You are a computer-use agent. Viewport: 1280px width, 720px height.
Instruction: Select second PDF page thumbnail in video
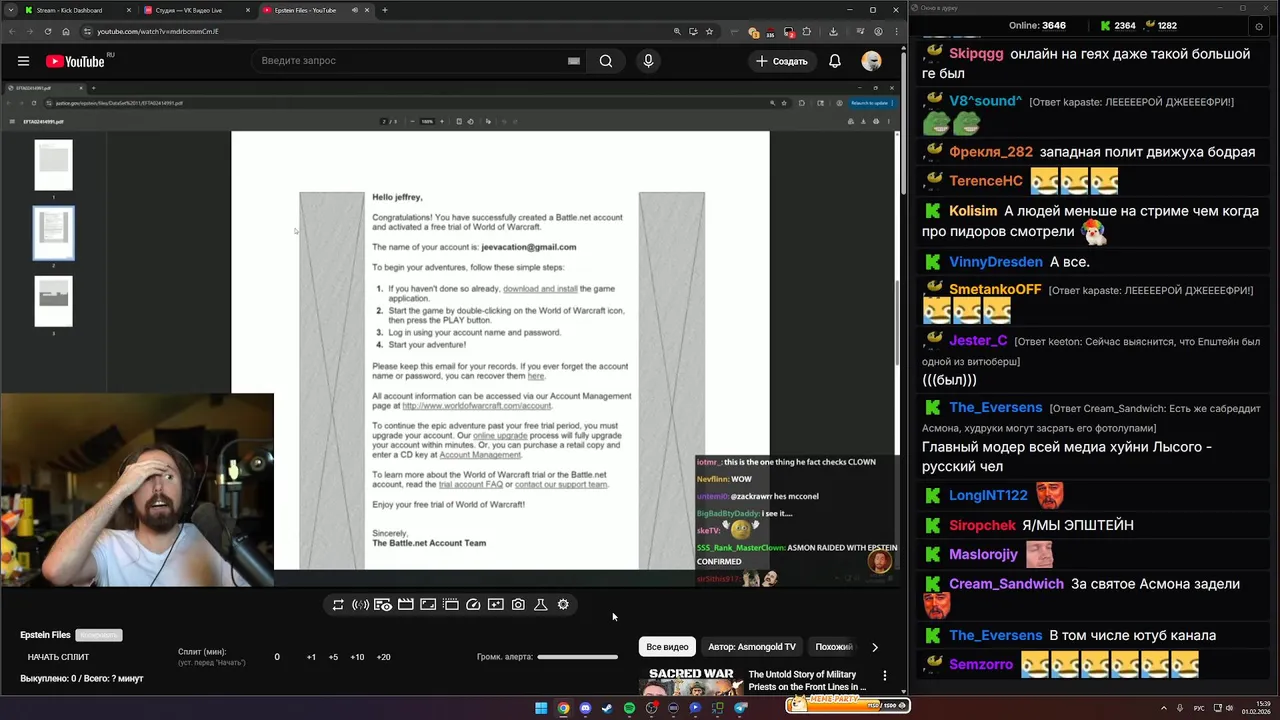pyautogui.click(x=54, y=232)
